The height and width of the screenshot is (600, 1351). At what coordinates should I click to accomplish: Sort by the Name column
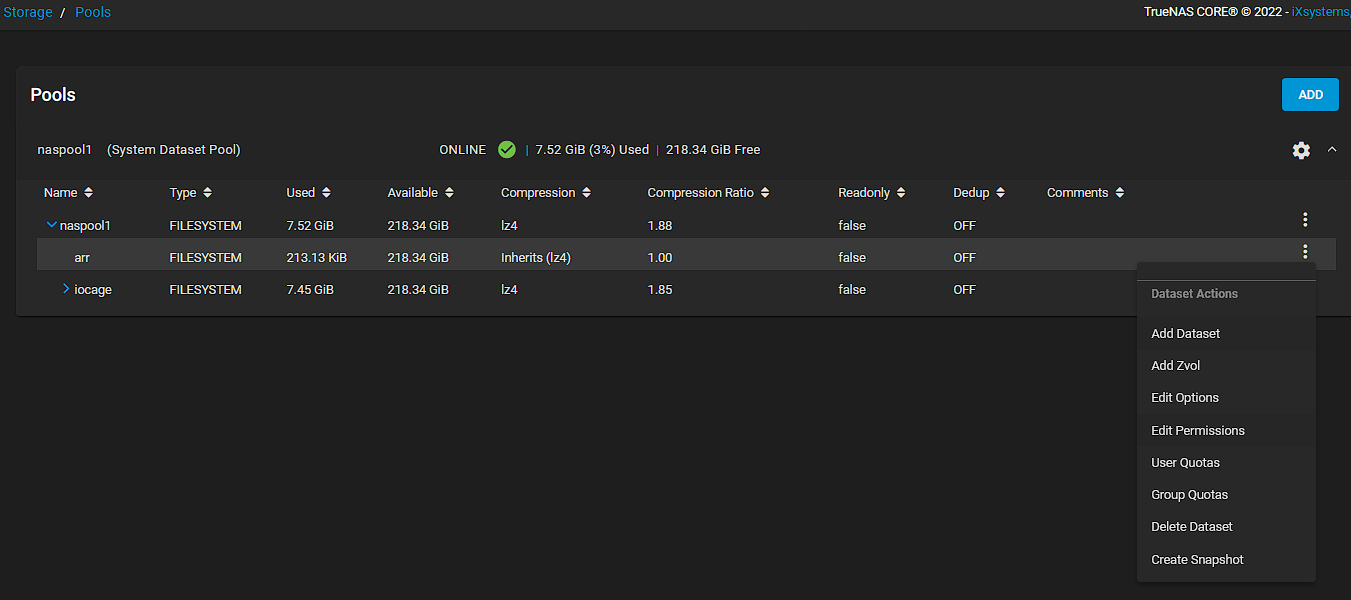click(x=69, y=193)
